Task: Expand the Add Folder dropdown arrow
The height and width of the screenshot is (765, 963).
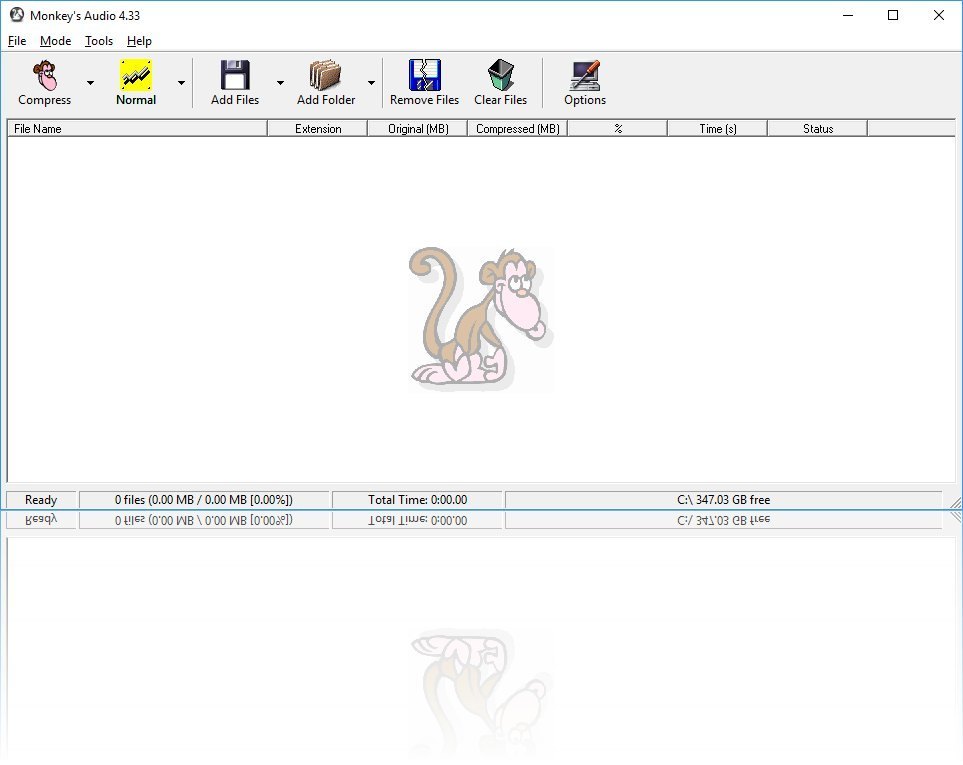Action: [370, 84]
